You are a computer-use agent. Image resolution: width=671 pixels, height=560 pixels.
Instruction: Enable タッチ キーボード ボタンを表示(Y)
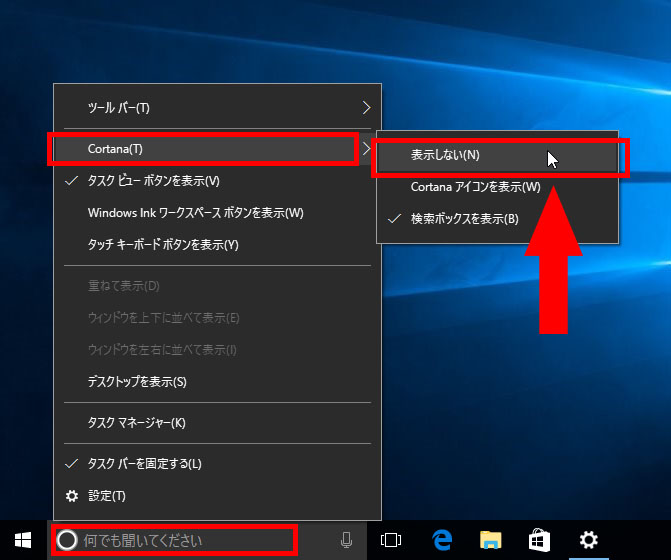point(217,245)
